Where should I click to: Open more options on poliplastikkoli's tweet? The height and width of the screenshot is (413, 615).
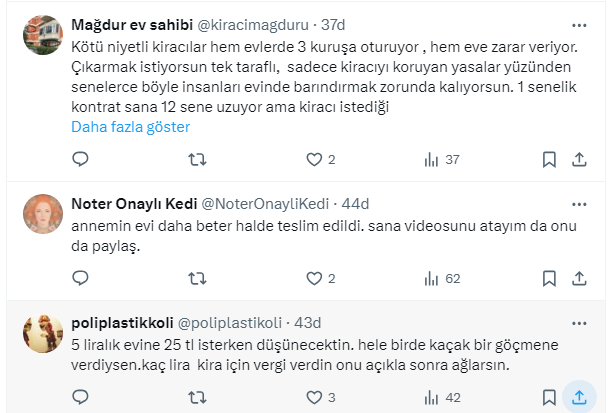tap(579, 323)
